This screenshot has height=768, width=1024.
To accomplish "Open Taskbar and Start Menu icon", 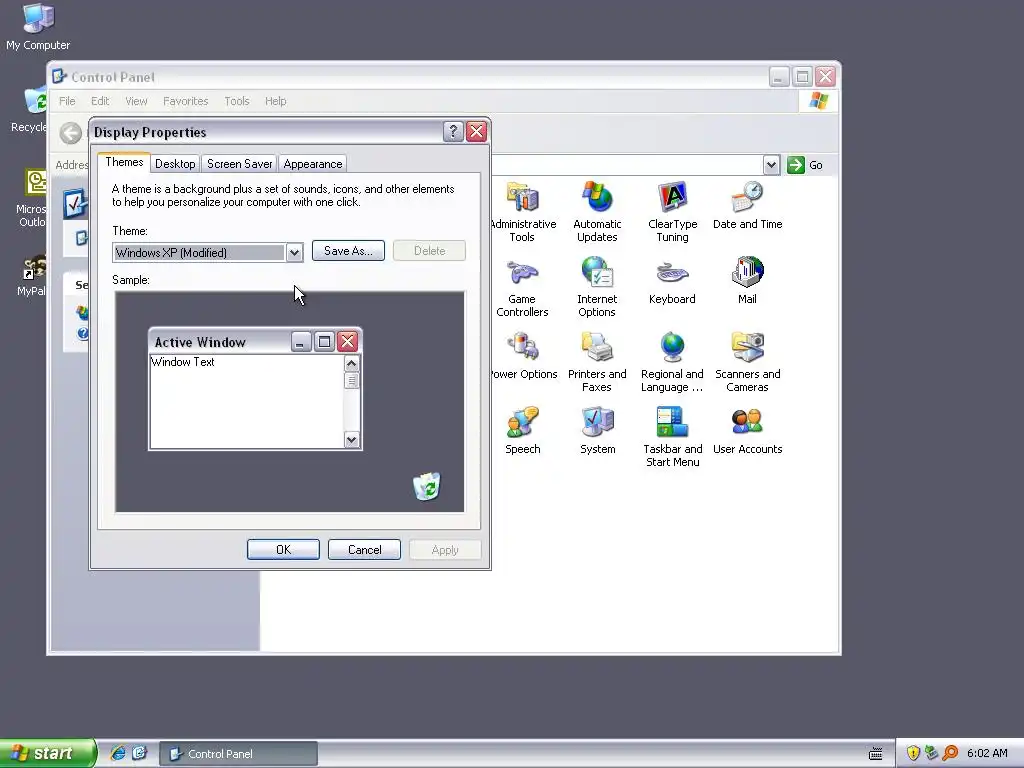I will [673, 437].
